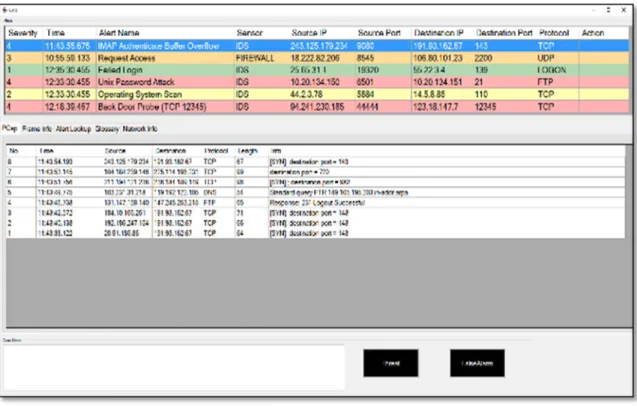Image resolution: width=637 pixels, height=406 pixels.
Task: Select the FTP Logout Successful response packet
Action: pos(316,202)
